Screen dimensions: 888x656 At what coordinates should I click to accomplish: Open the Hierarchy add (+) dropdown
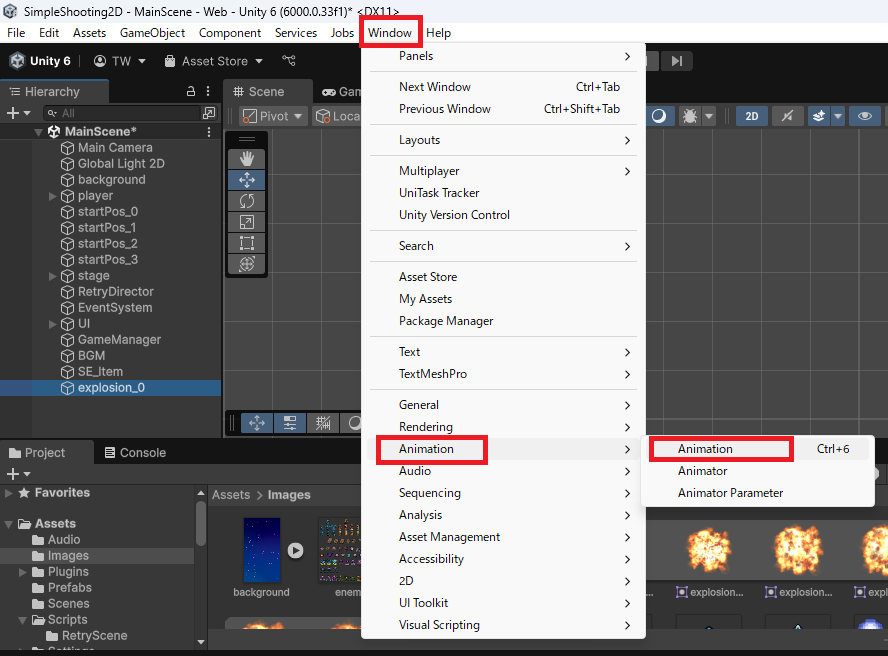(x=19, y=113)
